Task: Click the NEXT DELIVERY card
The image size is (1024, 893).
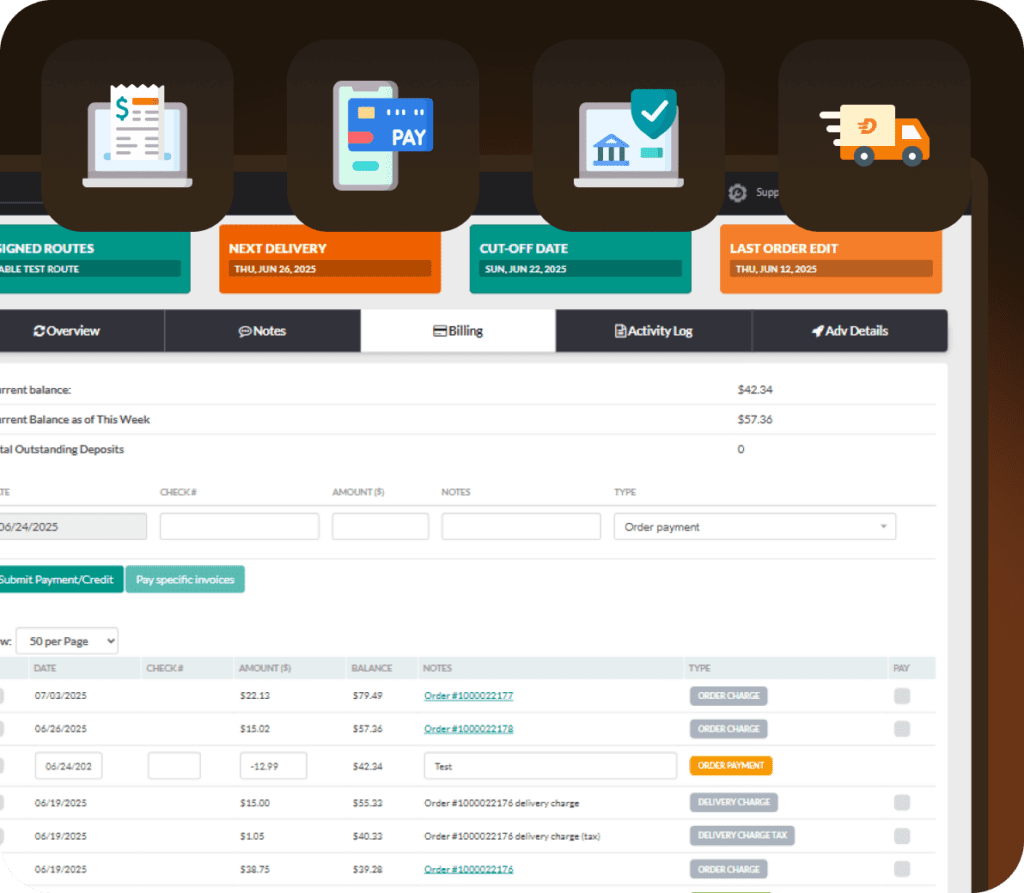Action: tap(330, 259)
